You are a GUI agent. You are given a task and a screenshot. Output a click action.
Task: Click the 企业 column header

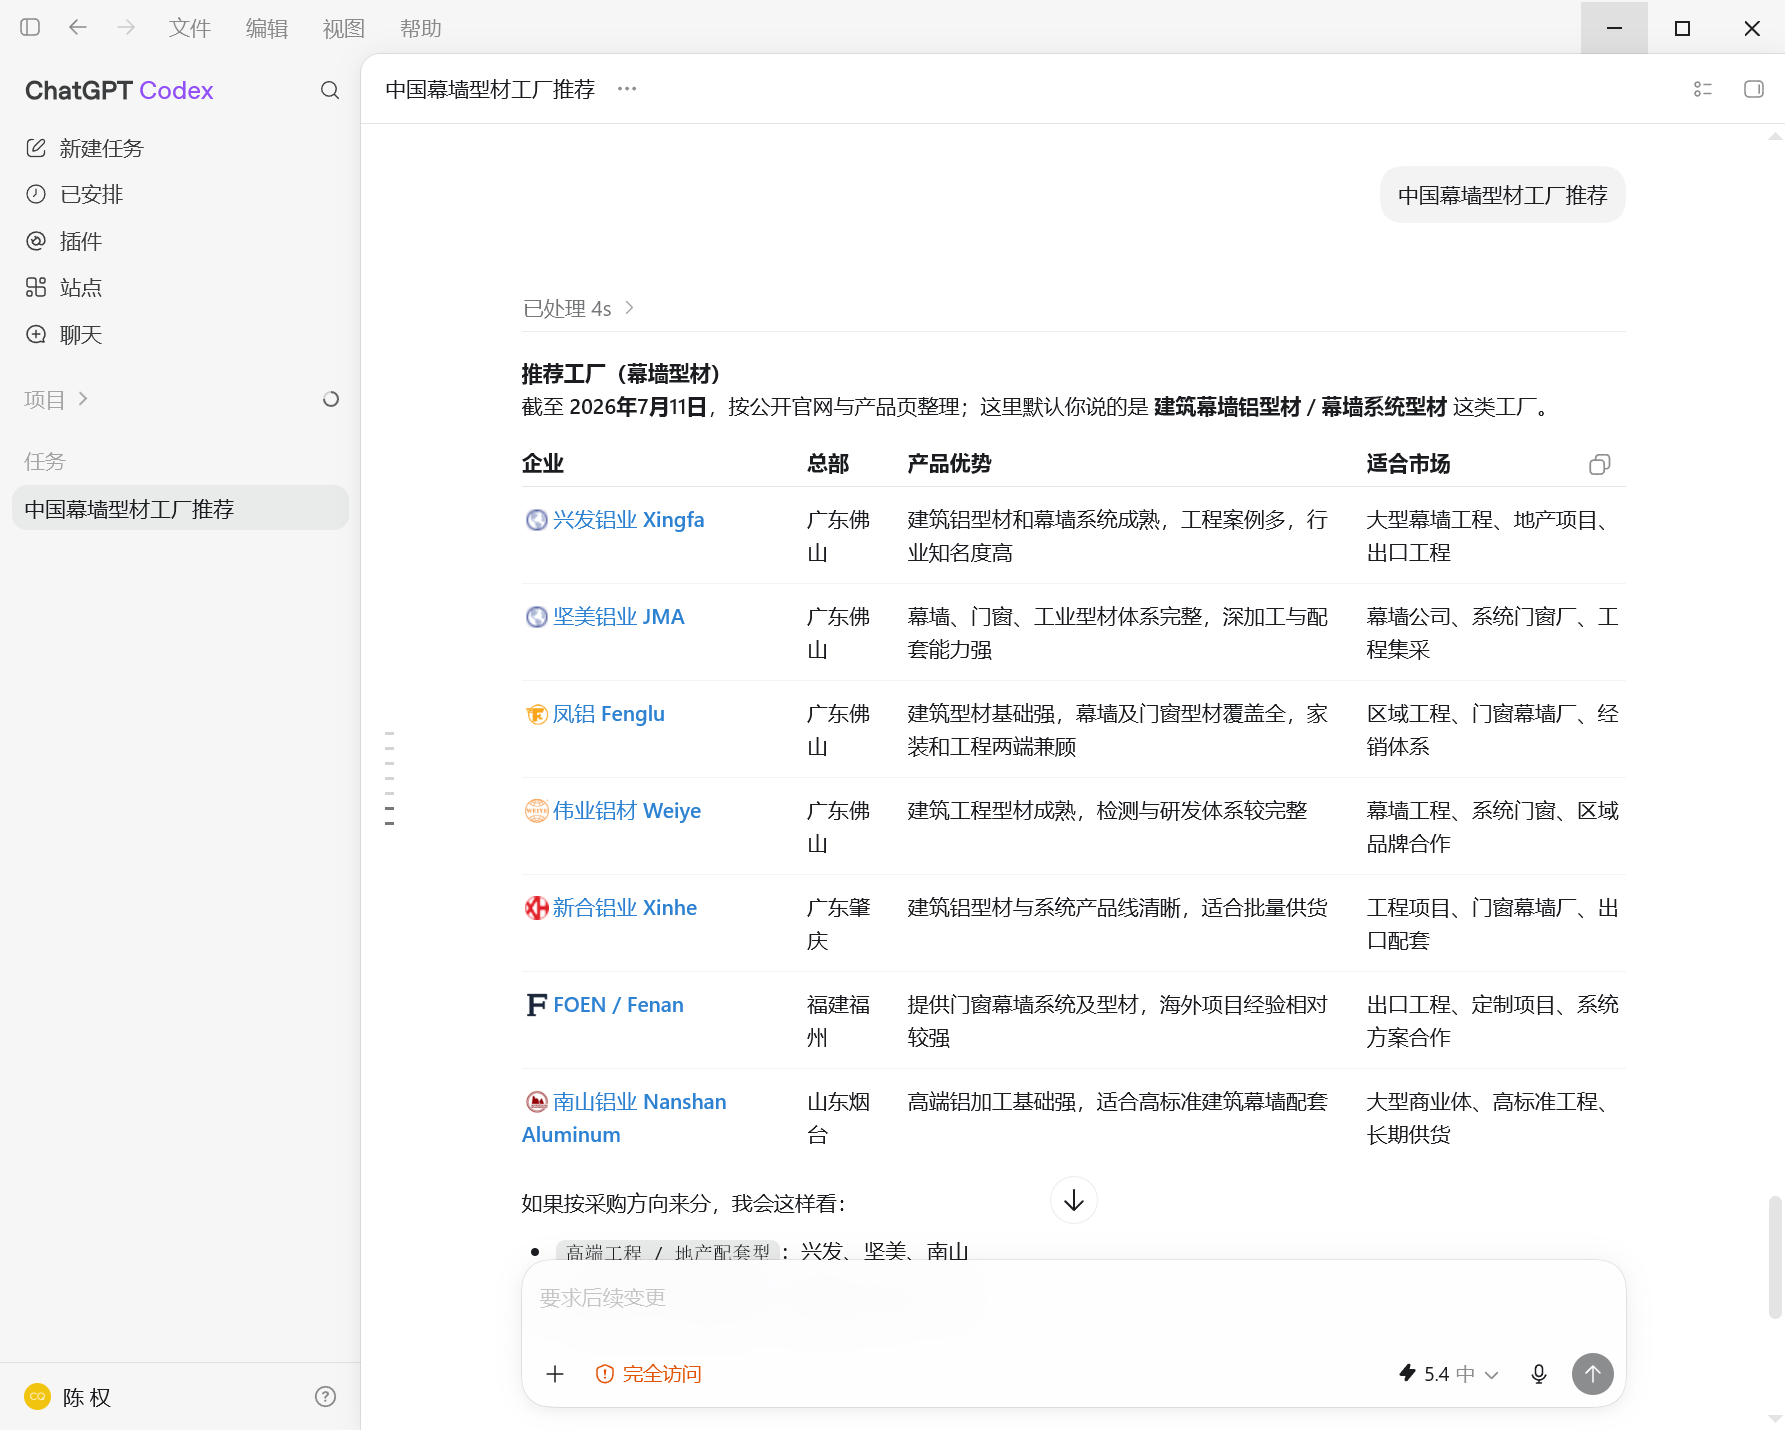(543, 464)
